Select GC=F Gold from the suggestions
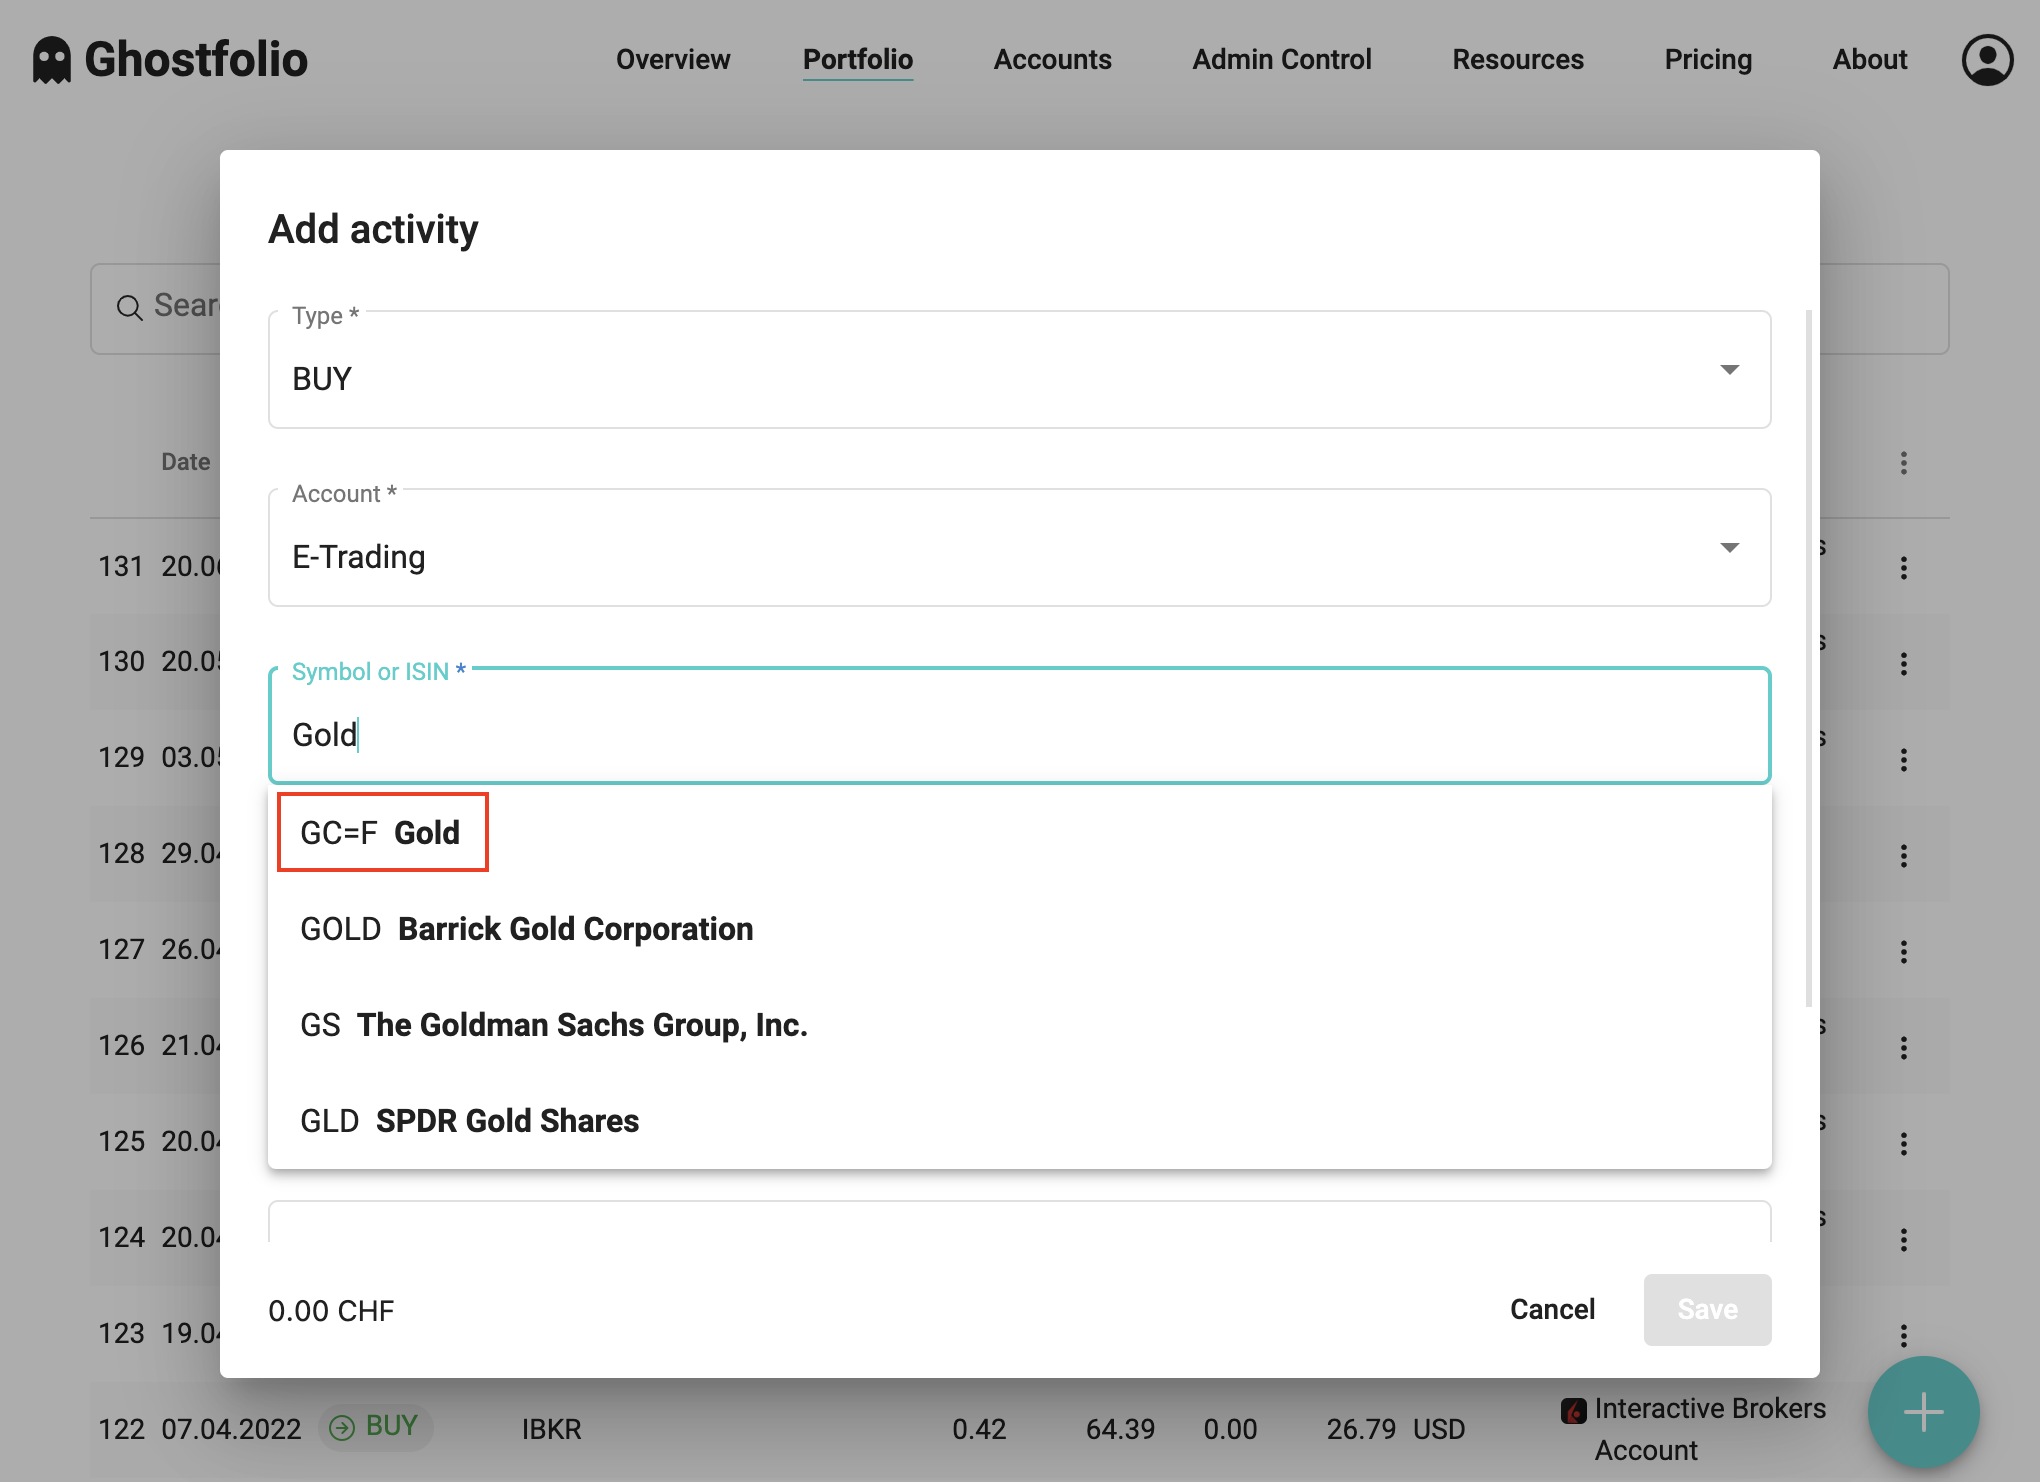Viewport: 2040px width, 1482px height. (381, 831)
